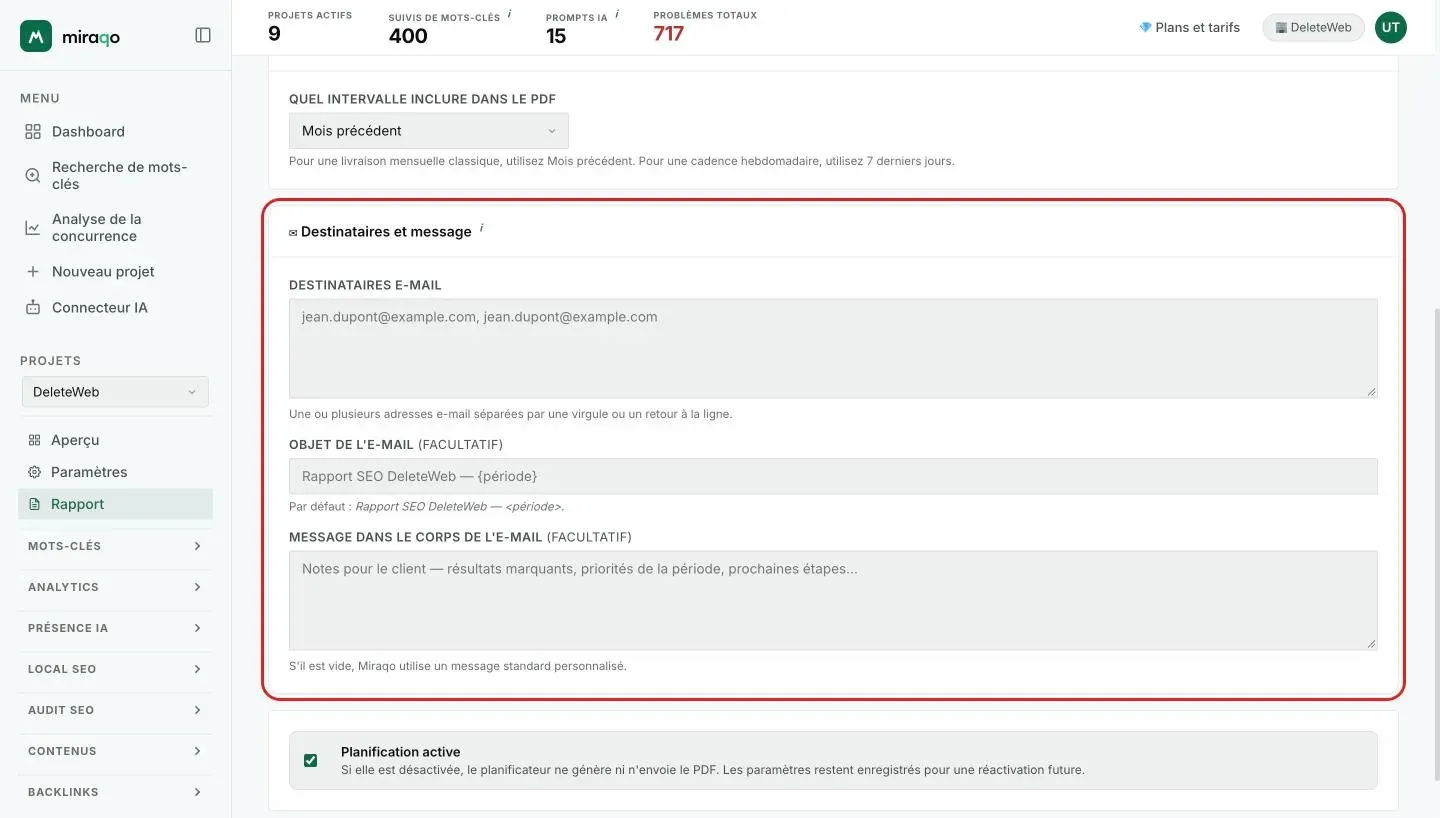The width and height of the screenshot is (1440, 818).
Task: Expand the Backlinks sidebar section
Action: 115,792
